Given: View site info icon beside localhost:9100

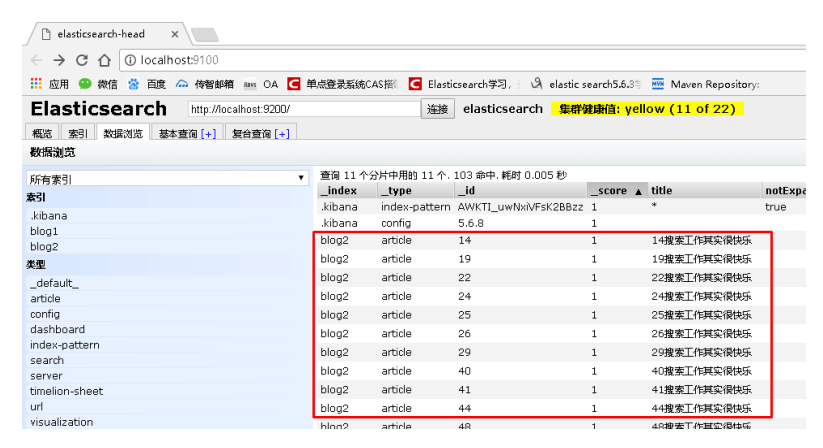Looking at the screenshot, I should pos(130,60).
